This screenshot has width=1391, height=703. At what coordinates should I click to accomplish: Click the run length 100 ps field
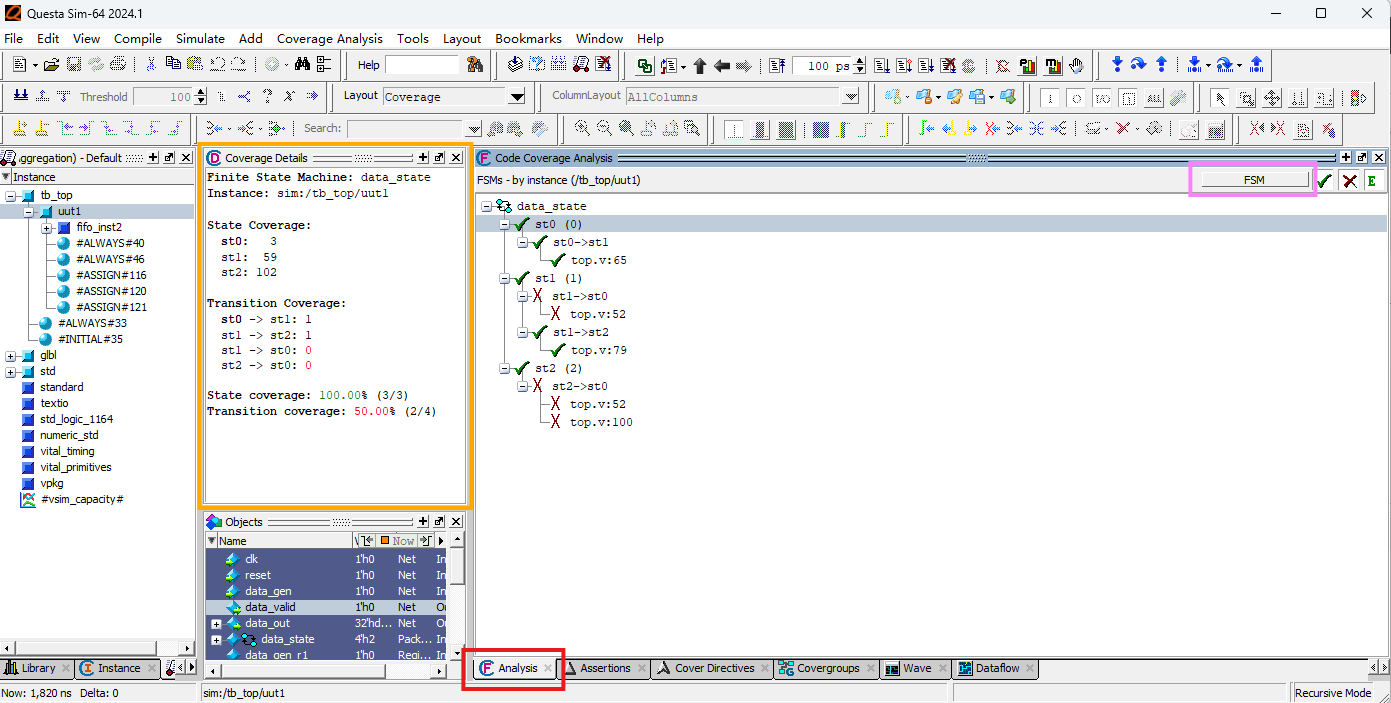(822, 66)
